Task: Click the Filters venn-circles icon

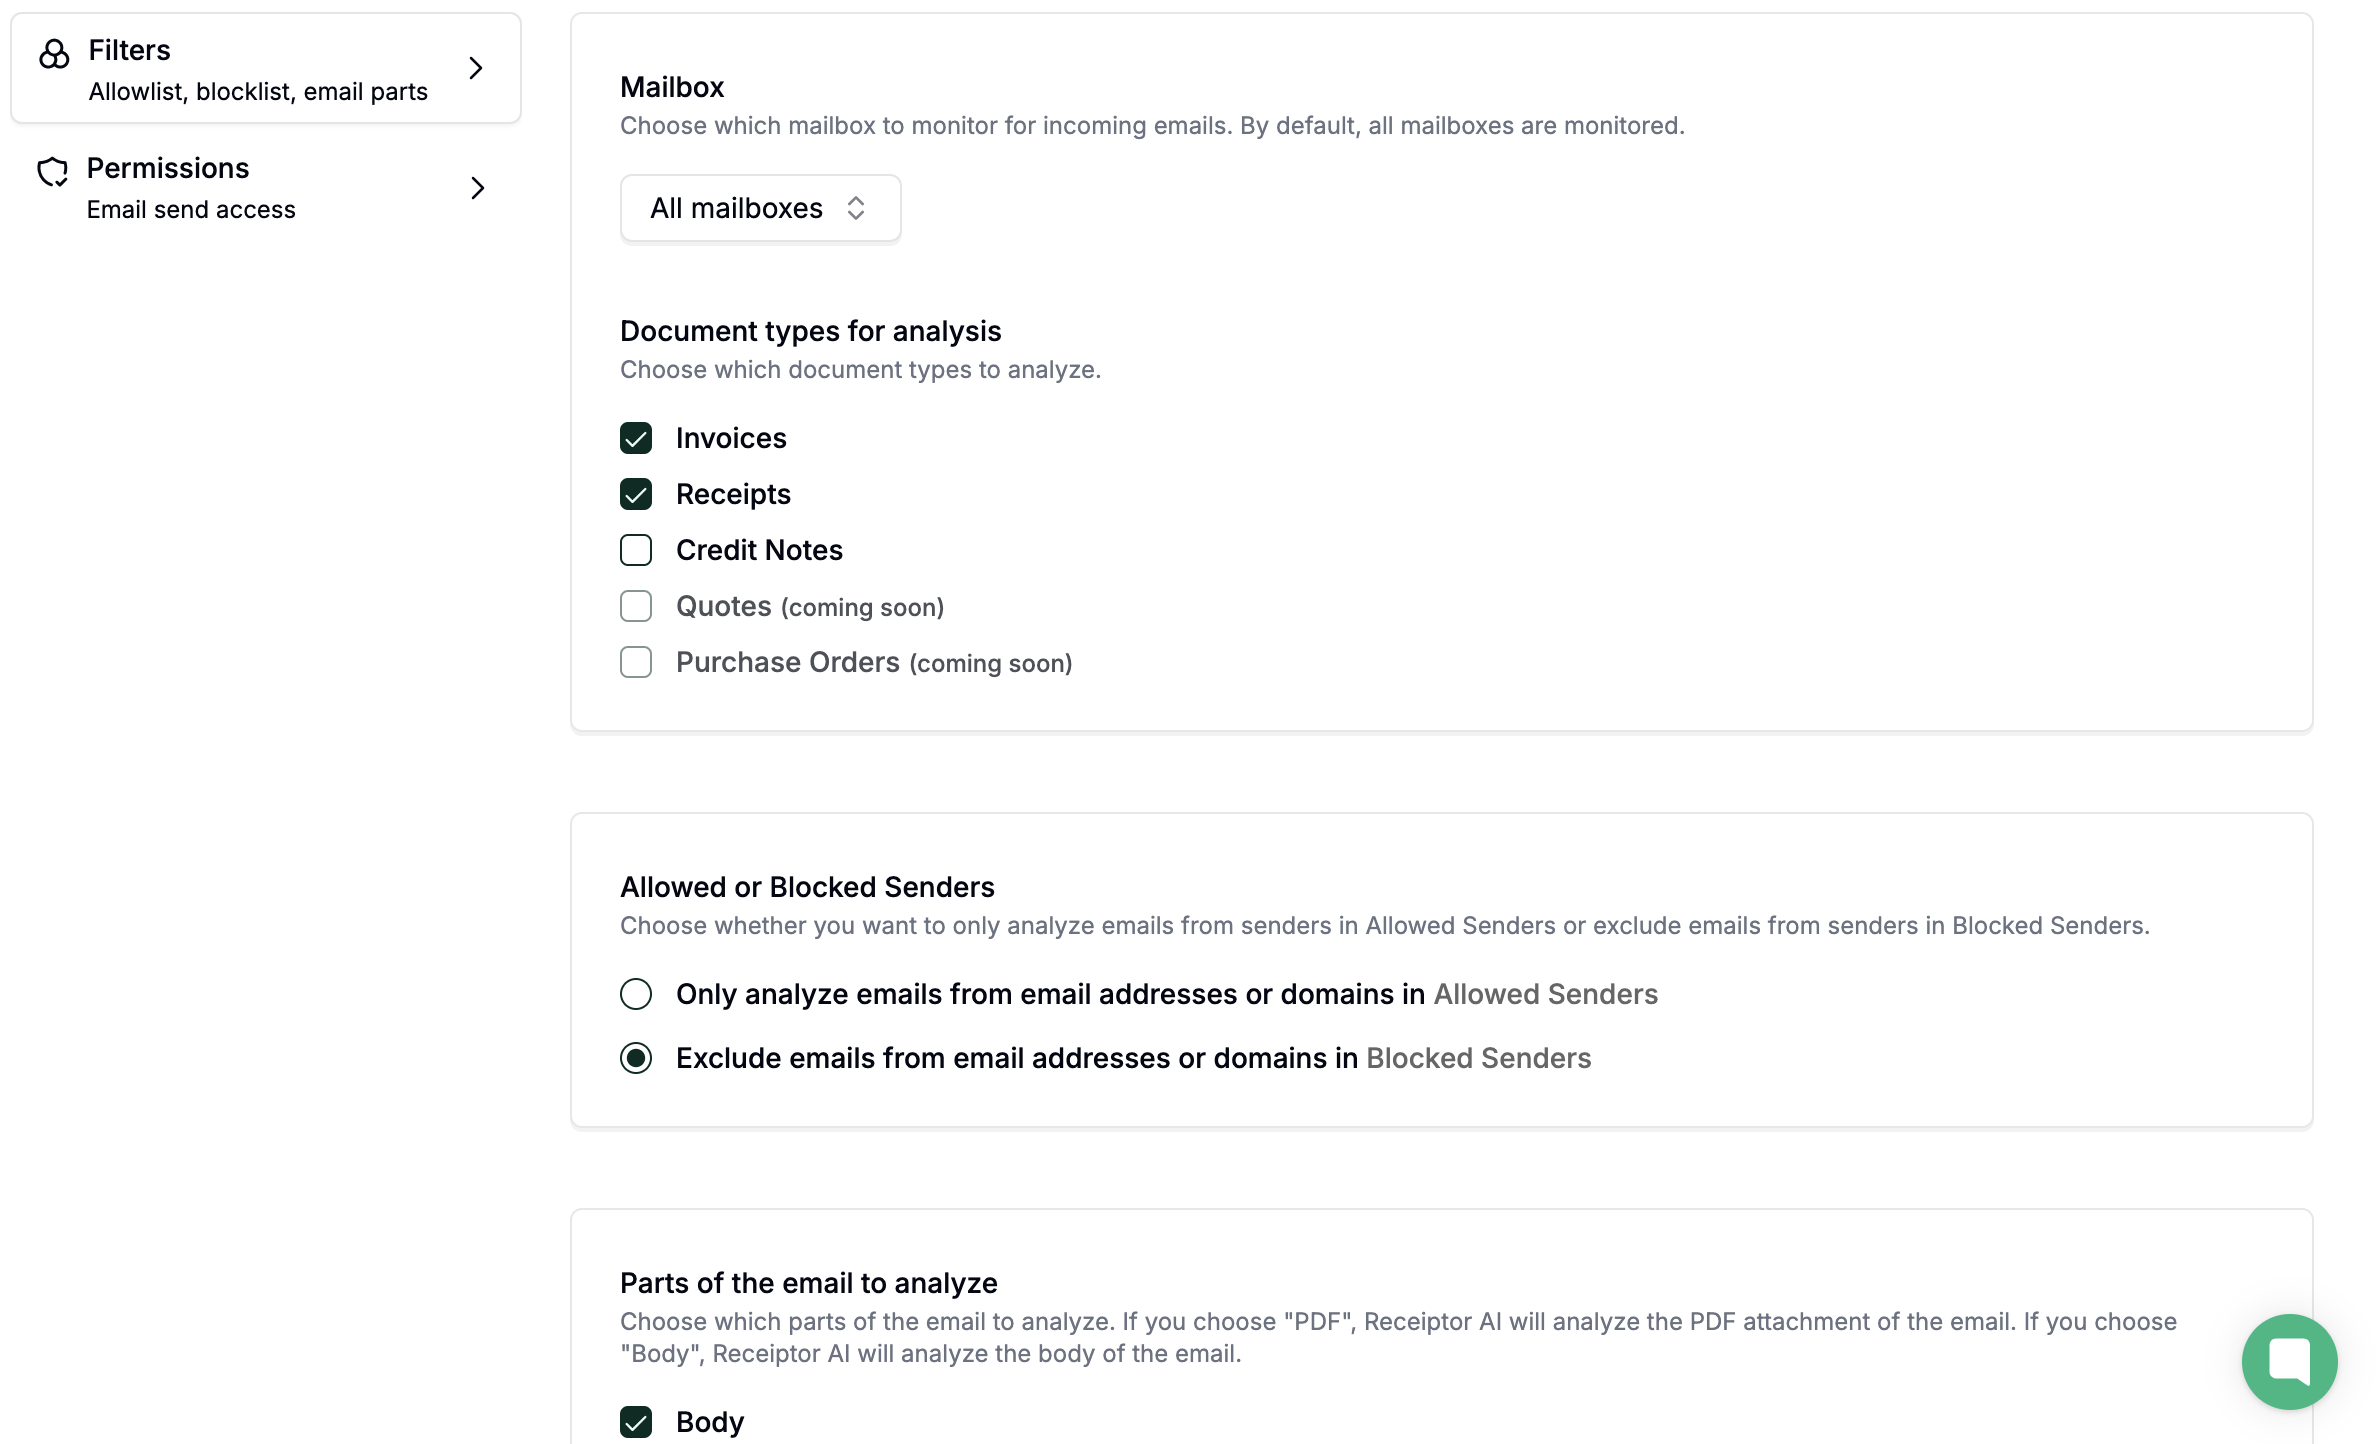Action: 54,54
